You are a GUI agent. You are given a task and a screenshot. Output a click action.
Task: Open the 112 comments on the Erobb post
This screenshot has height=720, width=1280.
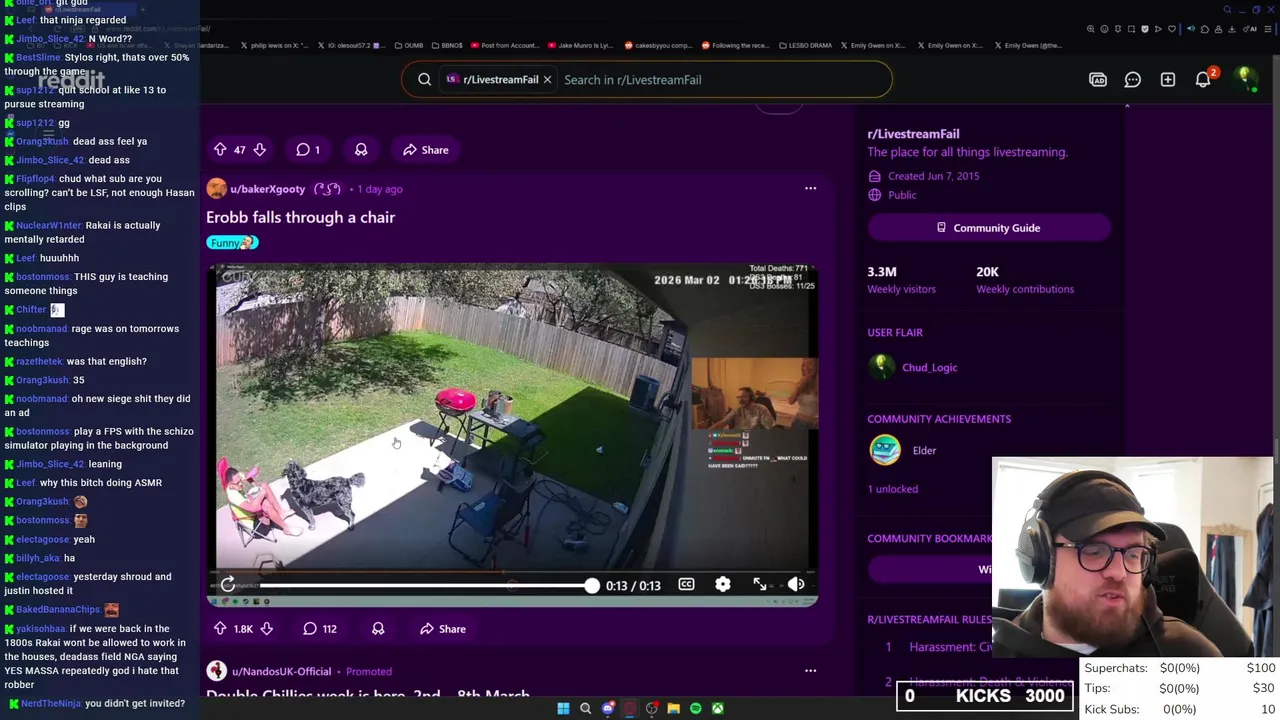click(x=320, y=629)
